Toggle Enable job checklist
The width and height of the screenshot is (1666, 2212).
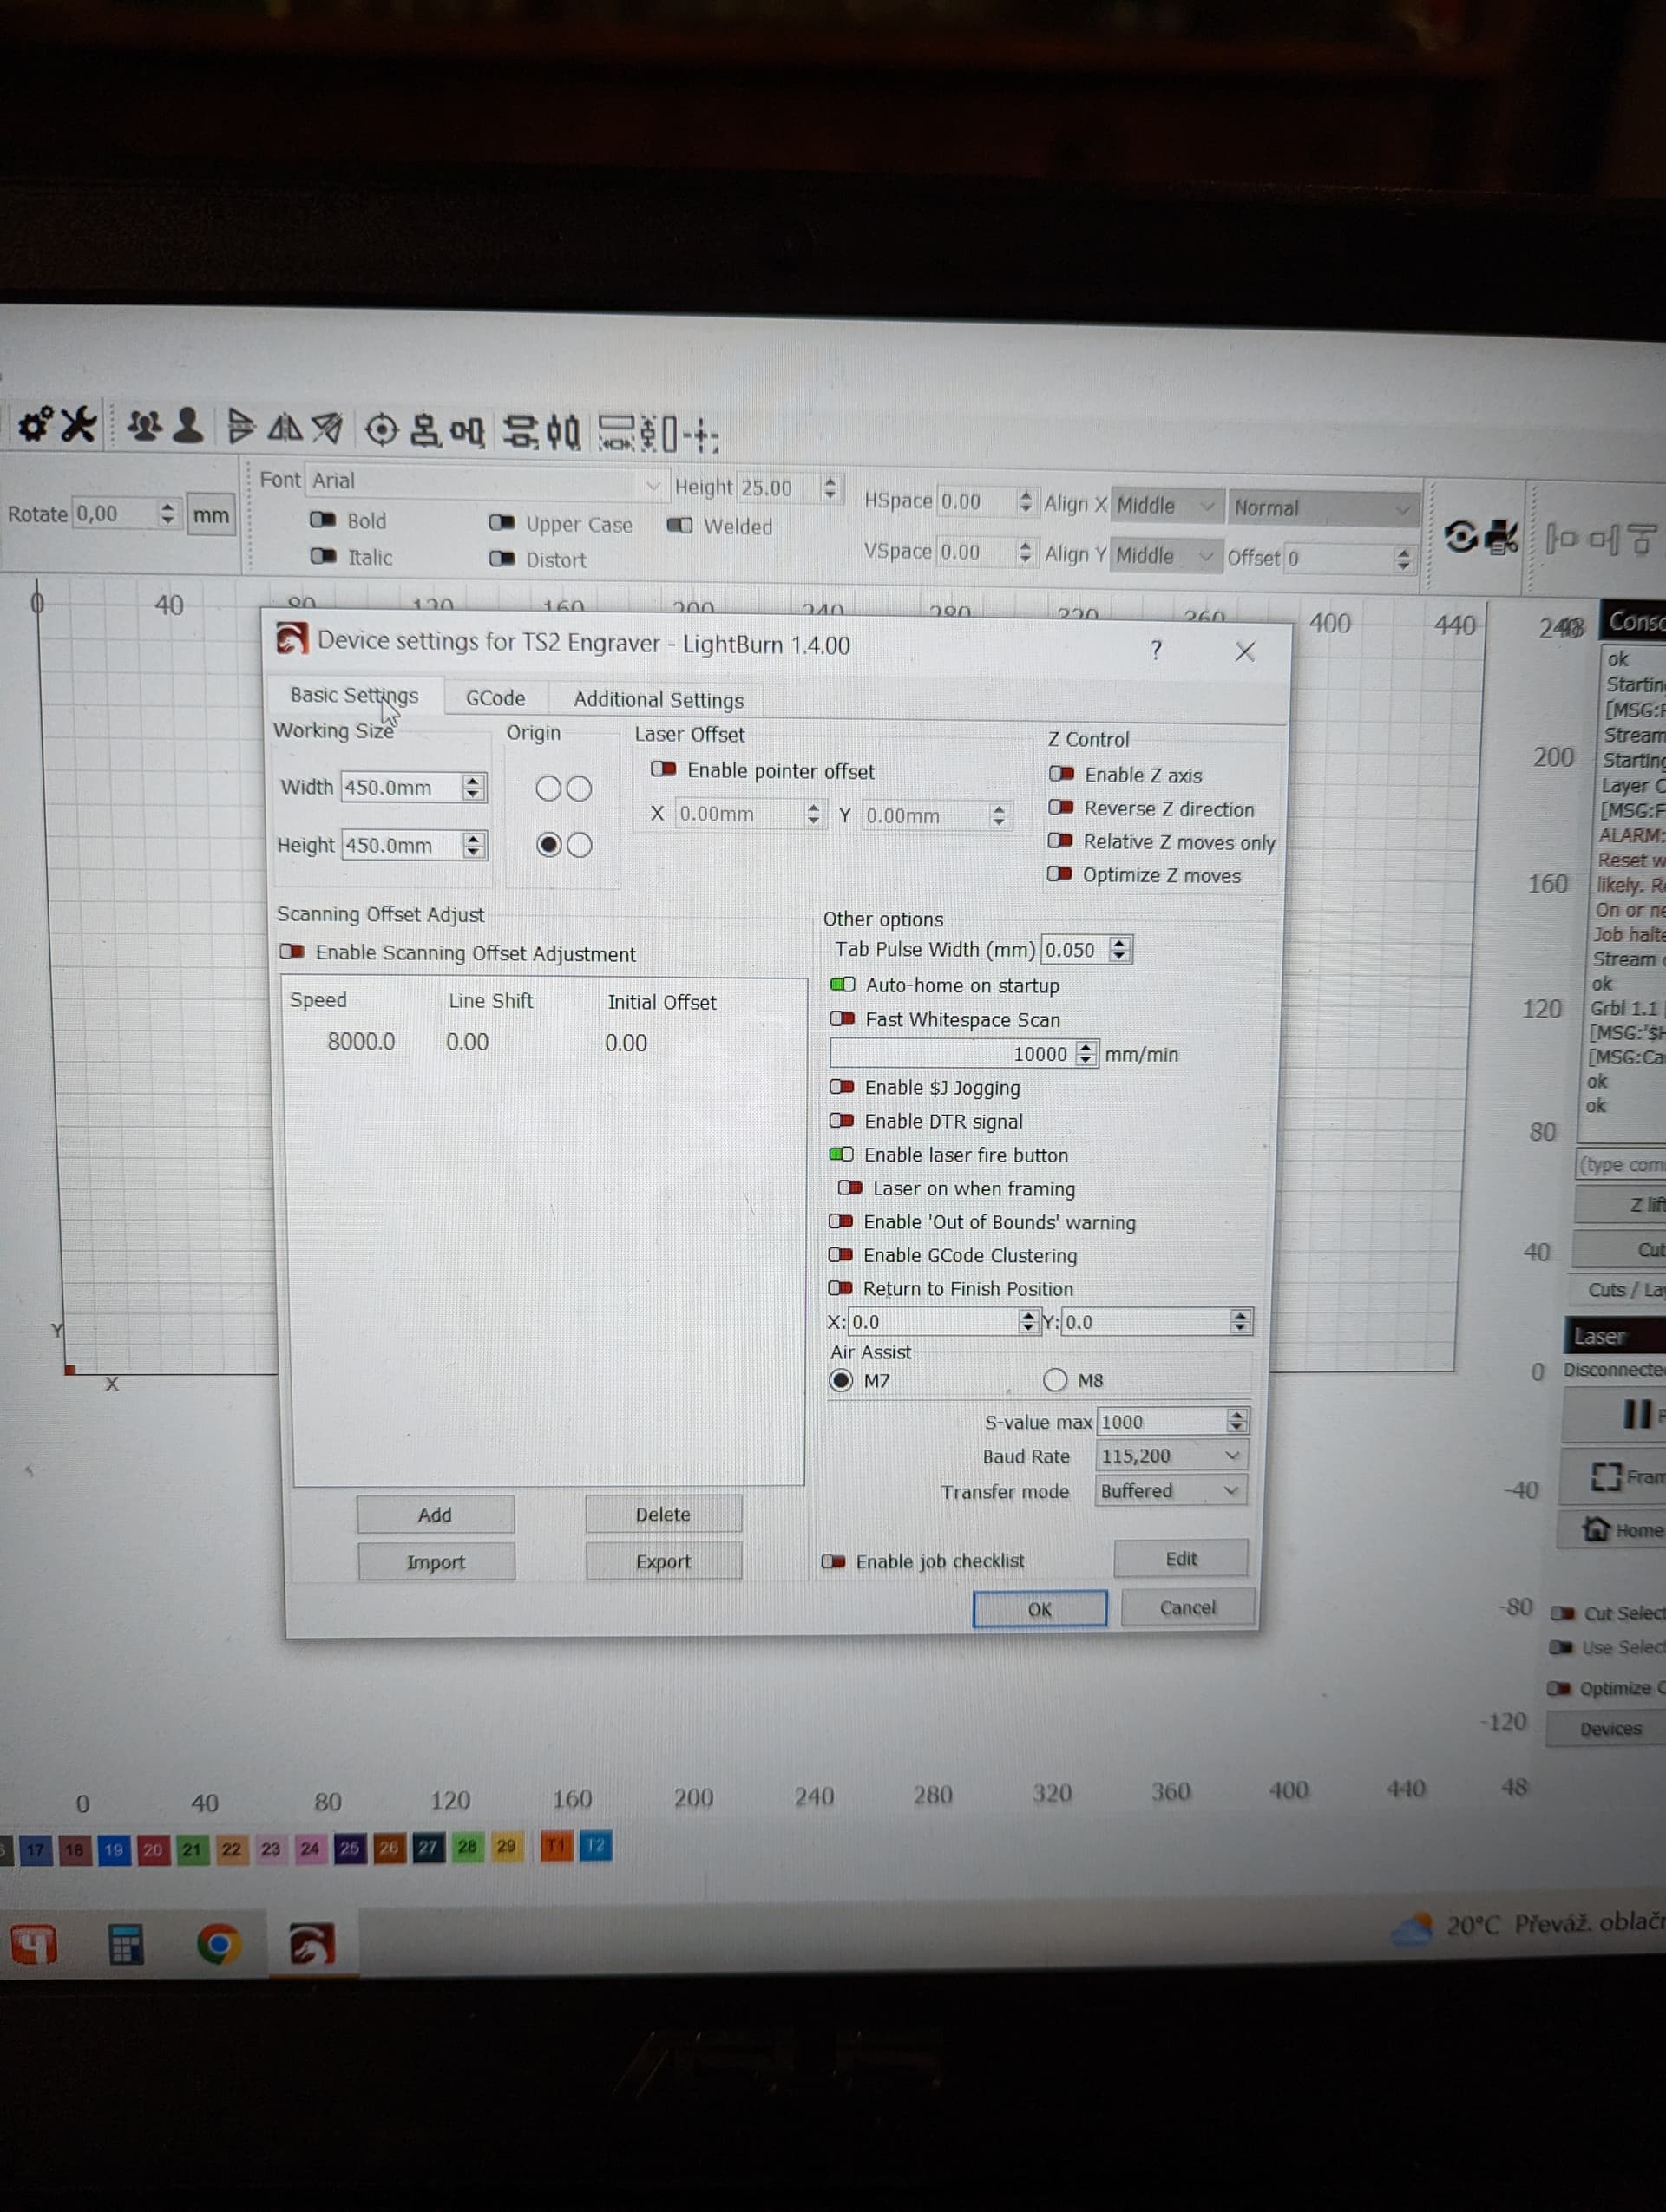click(x=833, y=1561)
